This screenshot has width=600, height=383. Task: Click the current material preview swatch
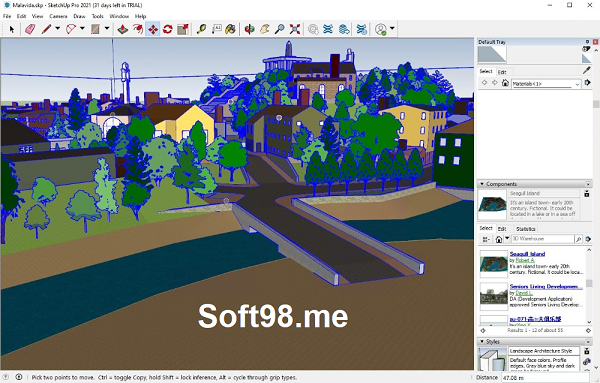(x=492, y=54)
